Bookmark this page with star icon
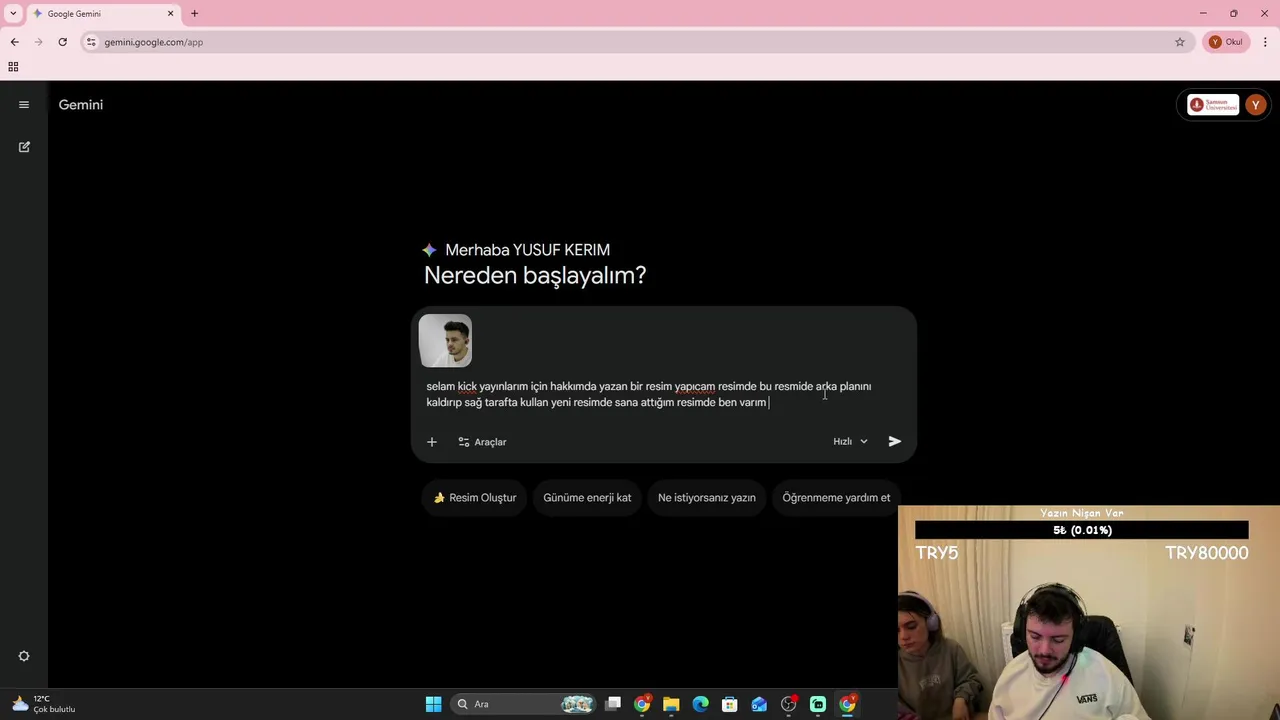 click(x=1180, y=42)
